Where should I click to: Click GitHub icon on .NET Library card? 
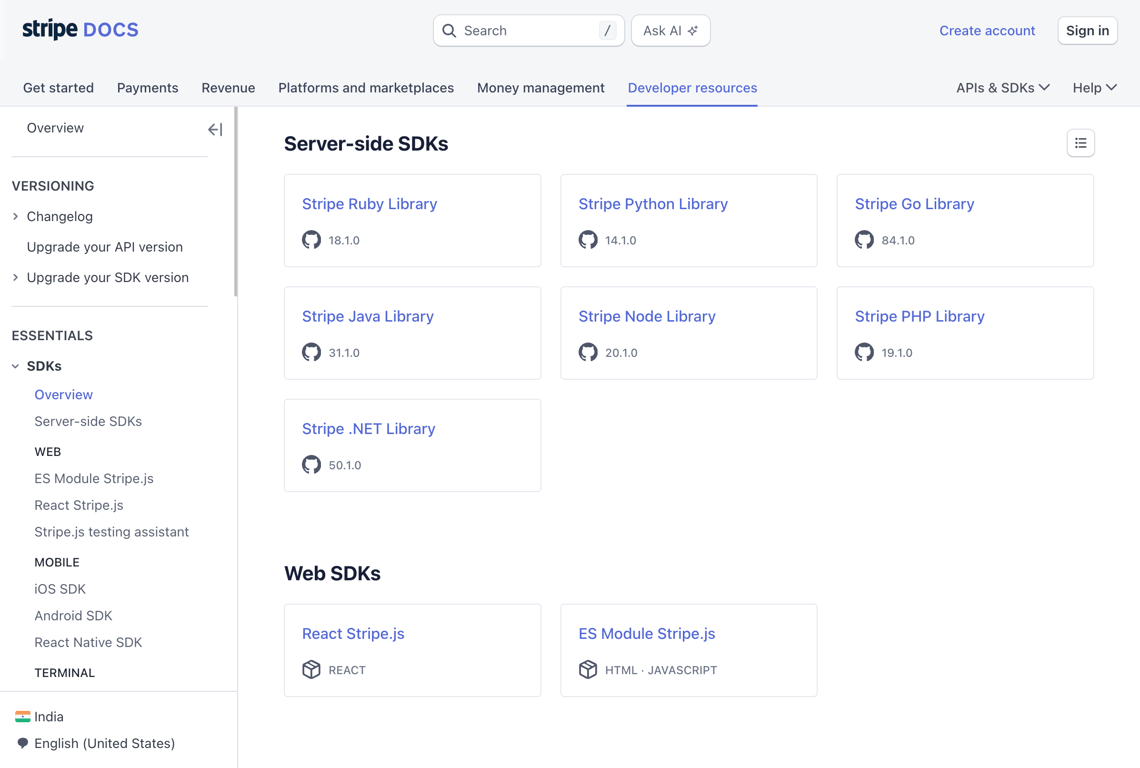[x=312, y=465]
